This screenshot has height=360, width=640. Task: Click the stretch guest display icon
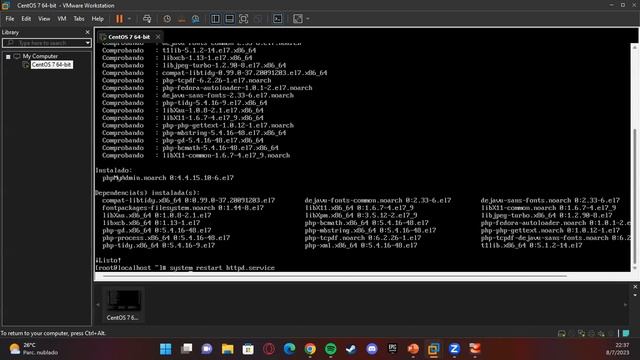click(x=298, y=19)
